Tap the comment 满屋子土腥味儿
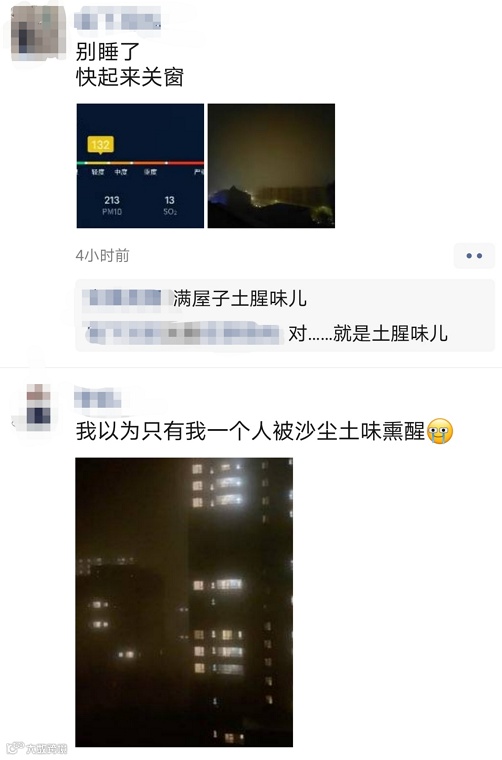 [x=240, y=298]
